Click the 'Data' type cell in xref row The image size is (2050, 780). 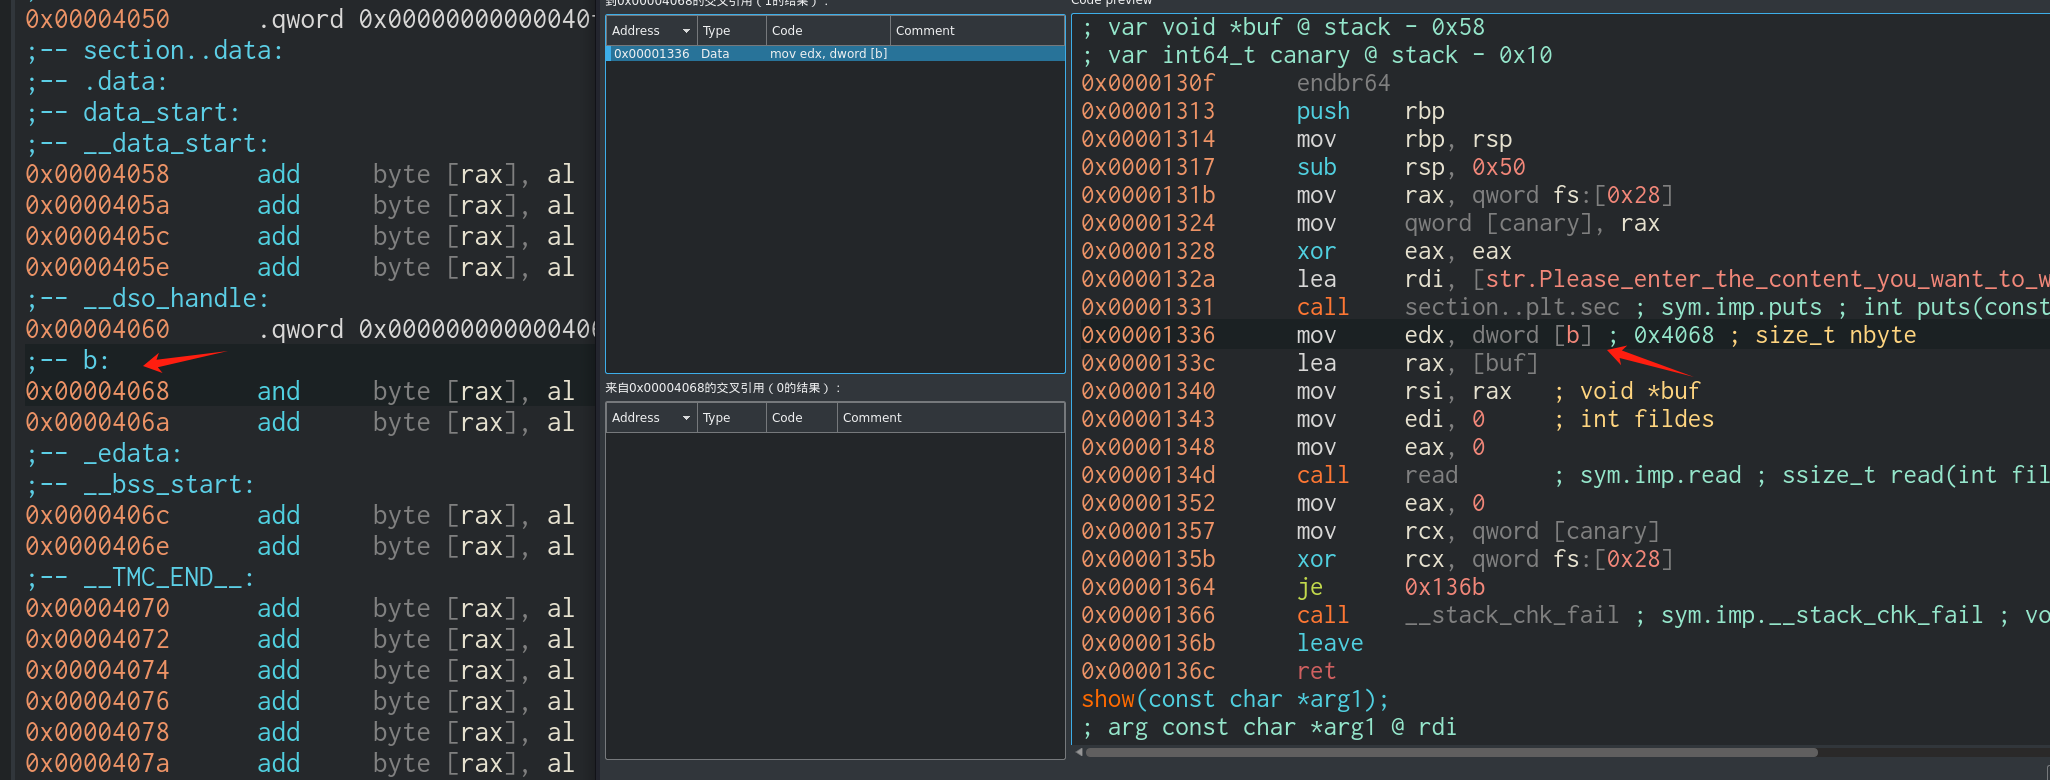715,54
